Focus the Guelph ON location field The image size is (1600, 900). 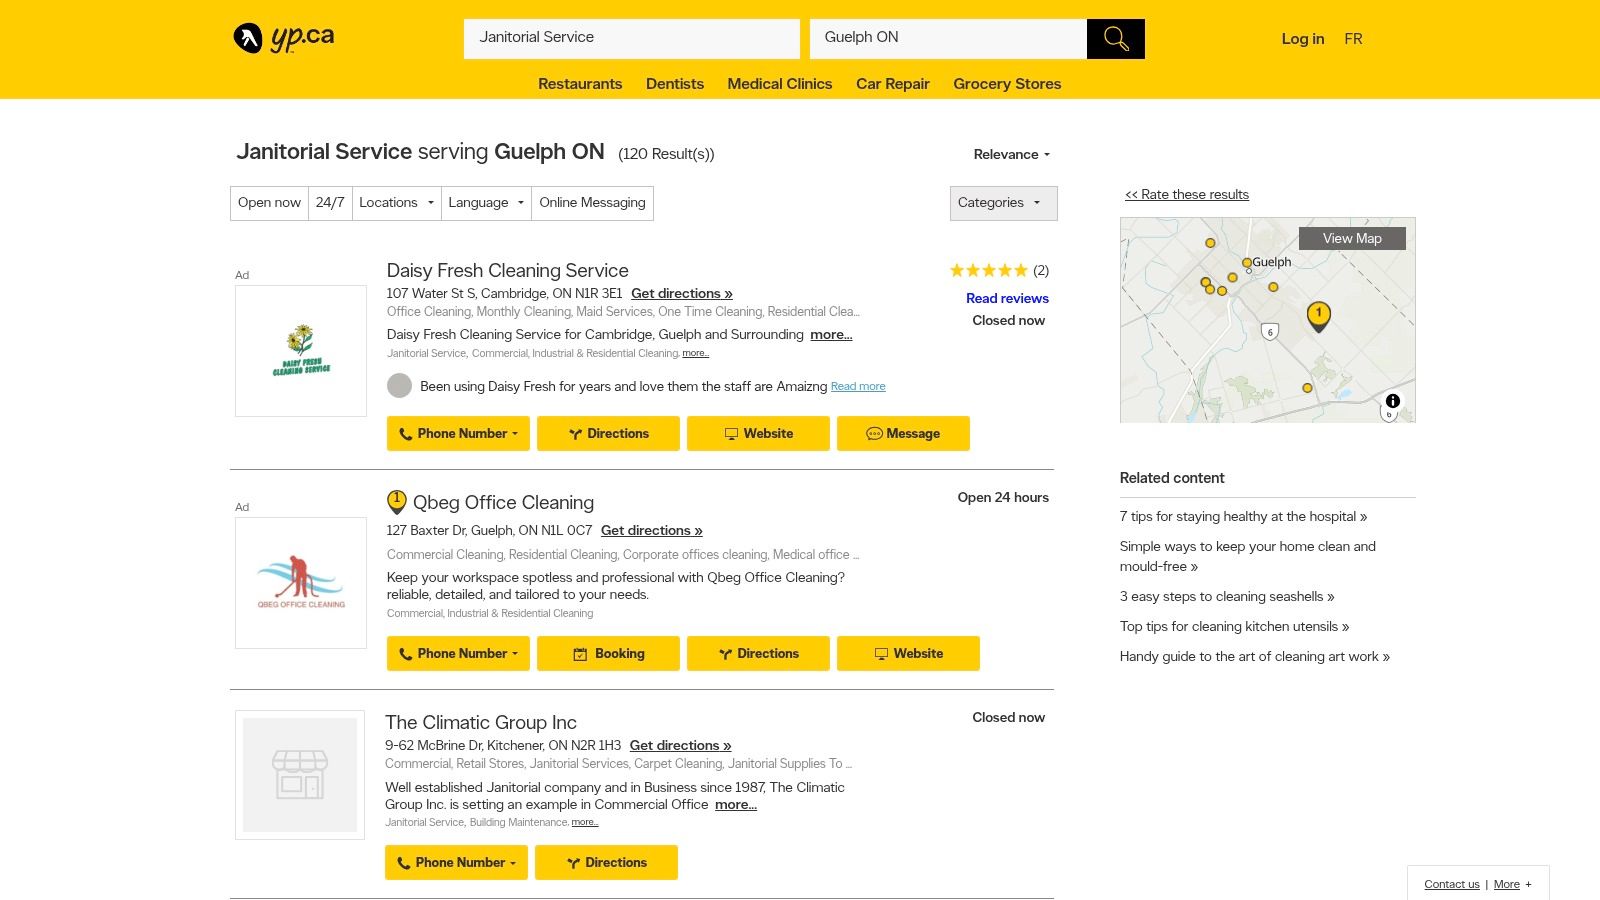click(948, 38)
